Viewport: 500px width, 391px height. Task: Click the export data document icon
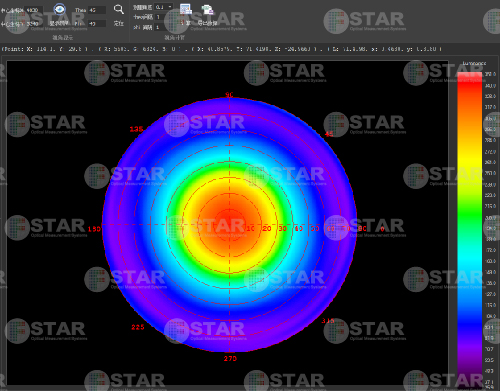(207, 10)
